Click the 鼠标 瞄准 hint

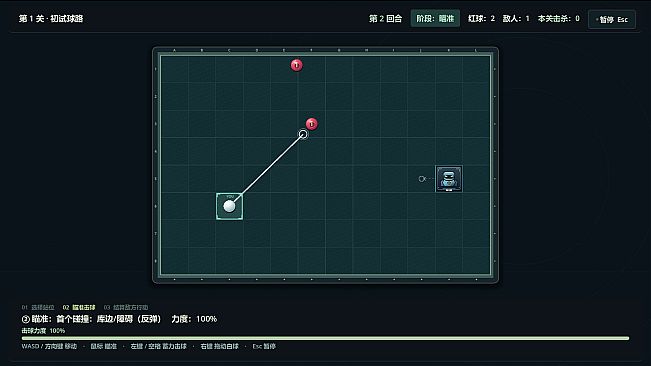tap(103, 346)
